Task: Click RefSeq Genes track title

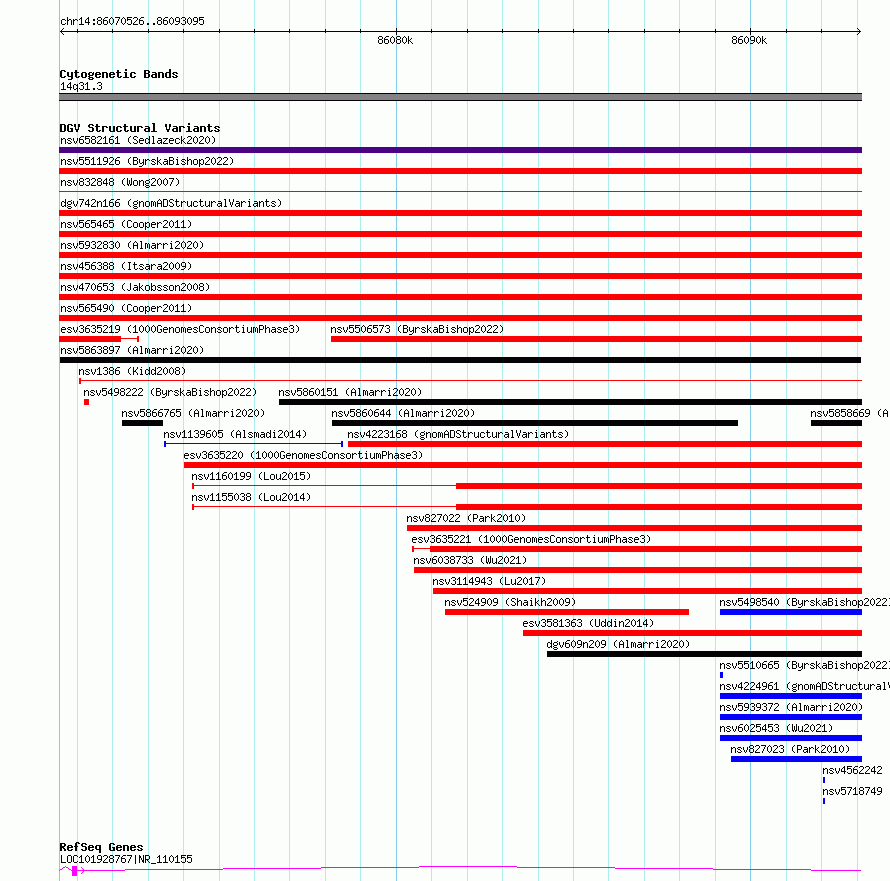Action: [101, 848]
